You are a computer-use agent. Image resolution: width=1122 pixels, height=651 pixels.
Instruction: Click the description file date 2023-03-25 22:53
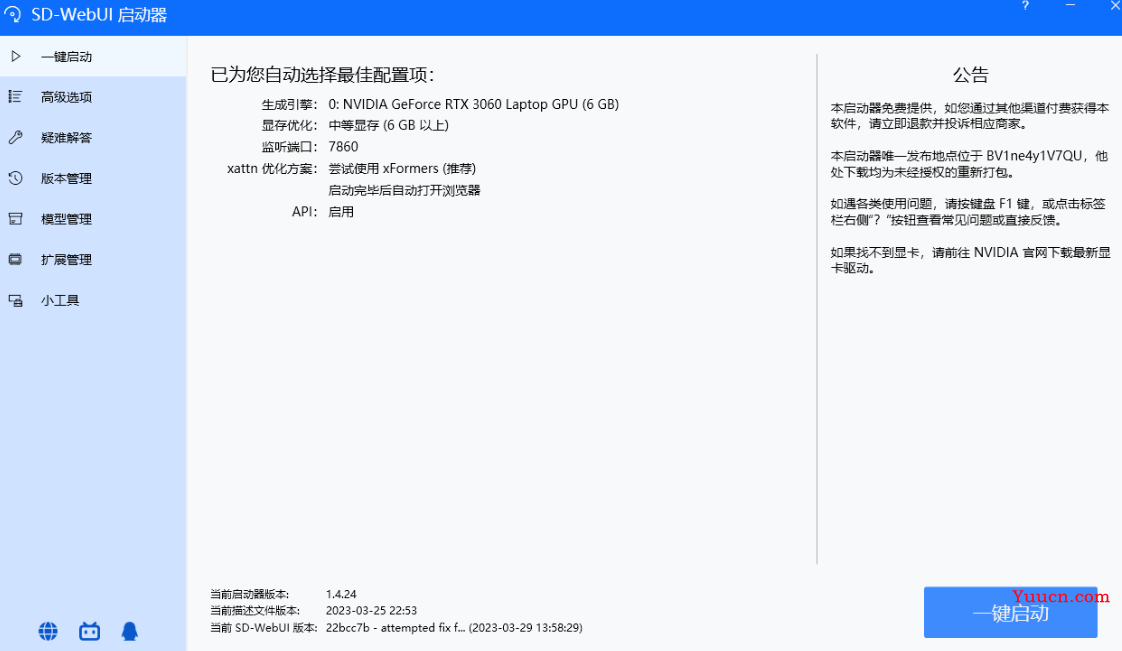tap(371, 610)
